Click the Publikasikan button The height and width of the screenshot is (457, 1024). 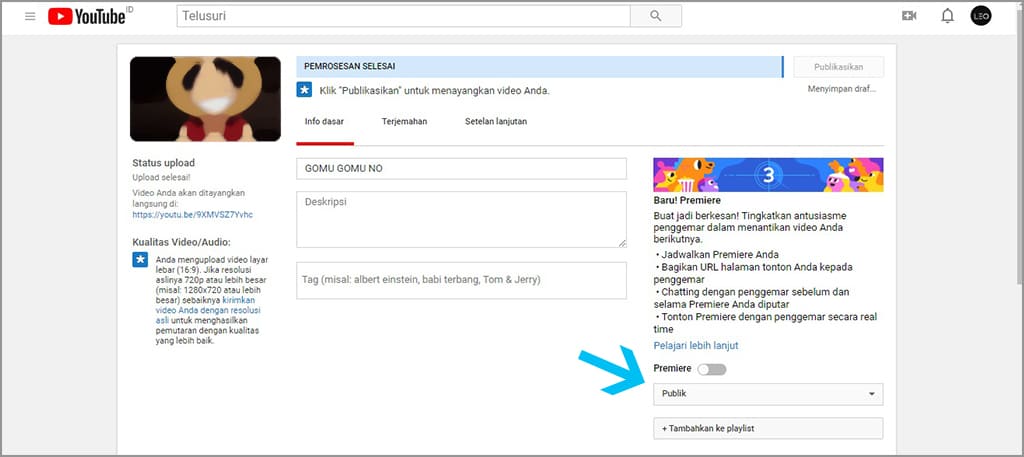point(839,67)
